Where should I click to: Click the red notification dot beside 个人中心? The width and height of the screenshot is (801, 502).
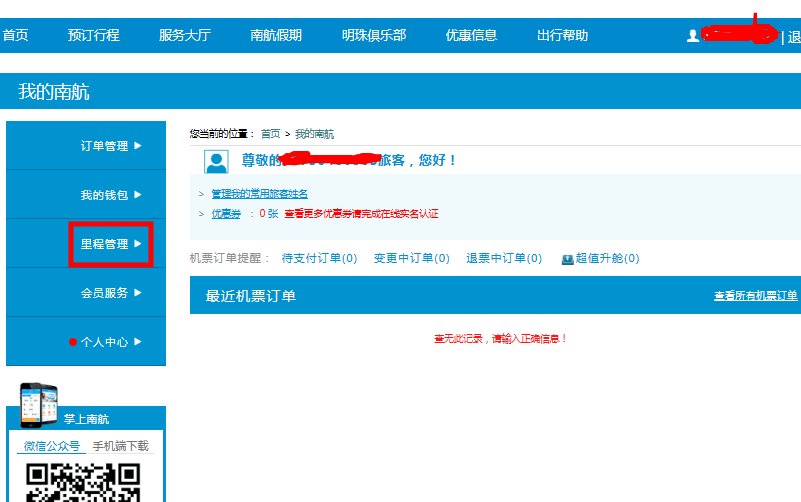point(73,342)
